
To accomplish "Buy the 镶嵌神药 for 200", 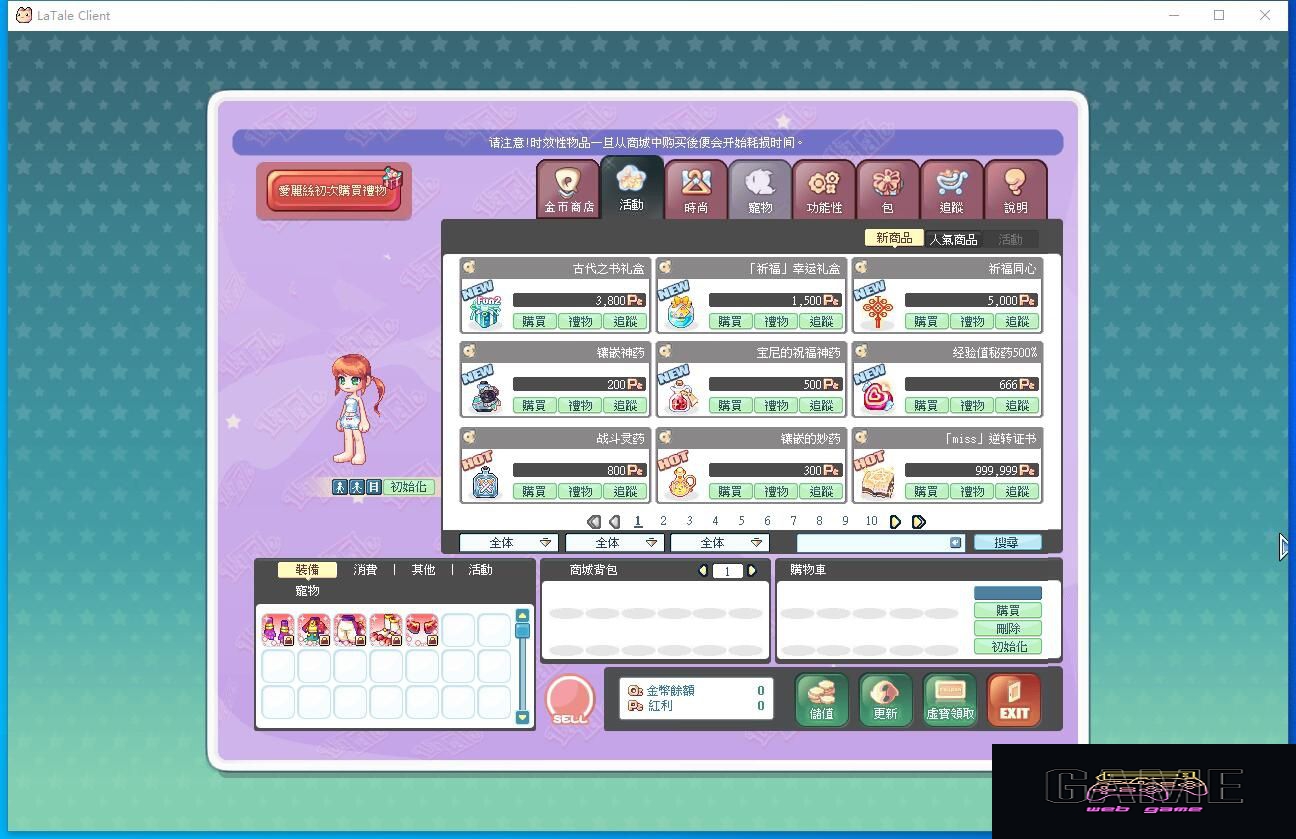I will [x=534, y=406].
